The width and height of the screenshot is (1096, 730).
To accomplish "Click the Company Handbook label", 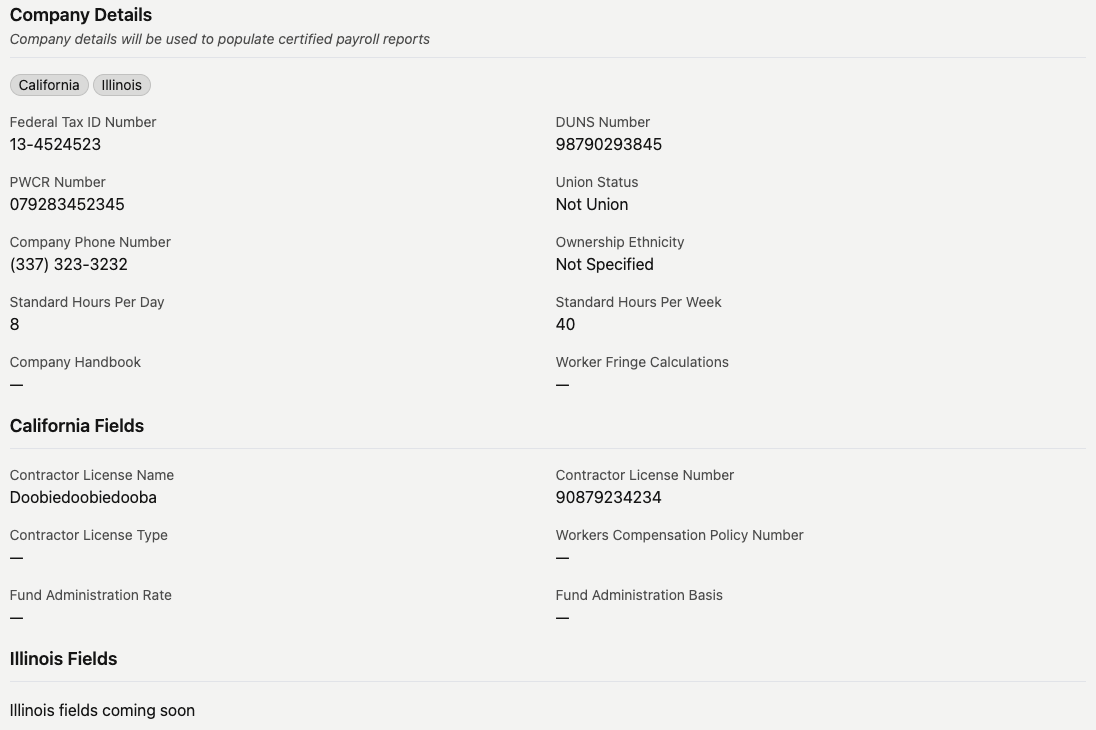I will click(75, 362).
